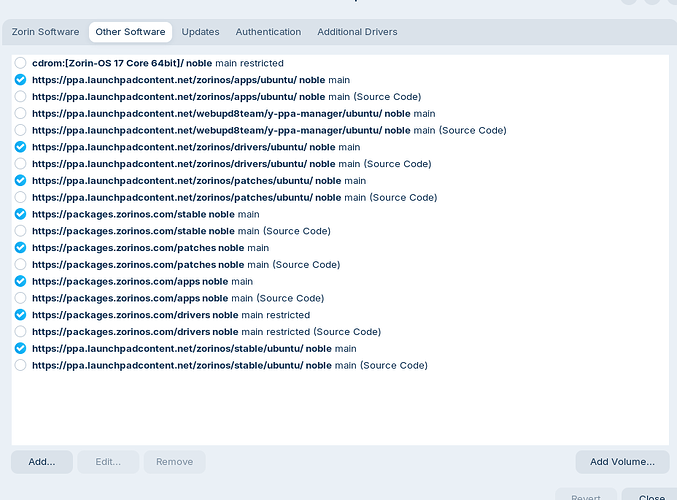Disable packages.zorinos.com/drivers main restricted checkbox

(x=20, y=315)
